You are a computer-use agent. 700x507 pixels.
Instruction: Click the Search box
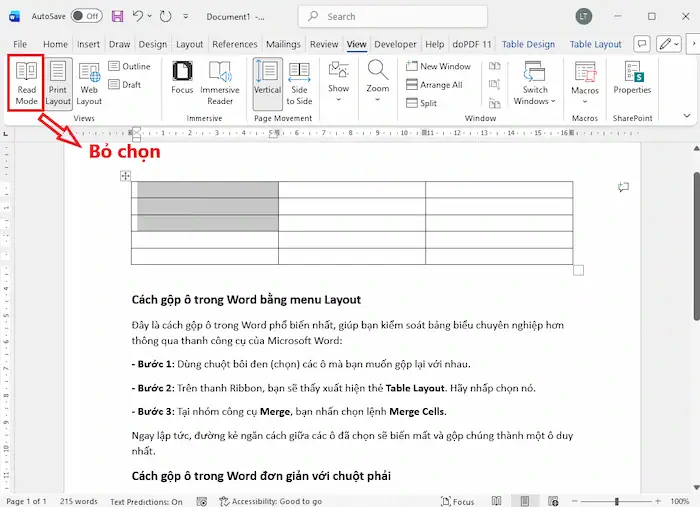(393, 17)
